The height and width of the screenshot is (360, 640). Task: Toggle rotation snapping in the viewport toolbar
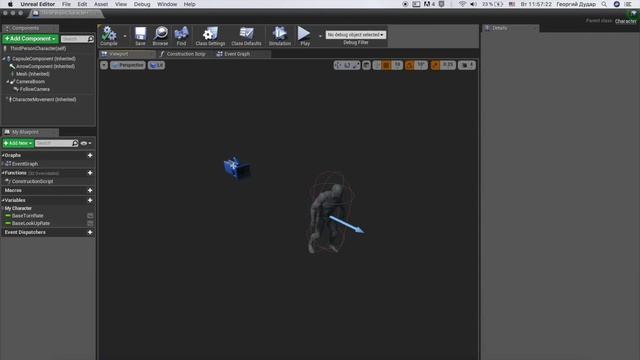409,65
